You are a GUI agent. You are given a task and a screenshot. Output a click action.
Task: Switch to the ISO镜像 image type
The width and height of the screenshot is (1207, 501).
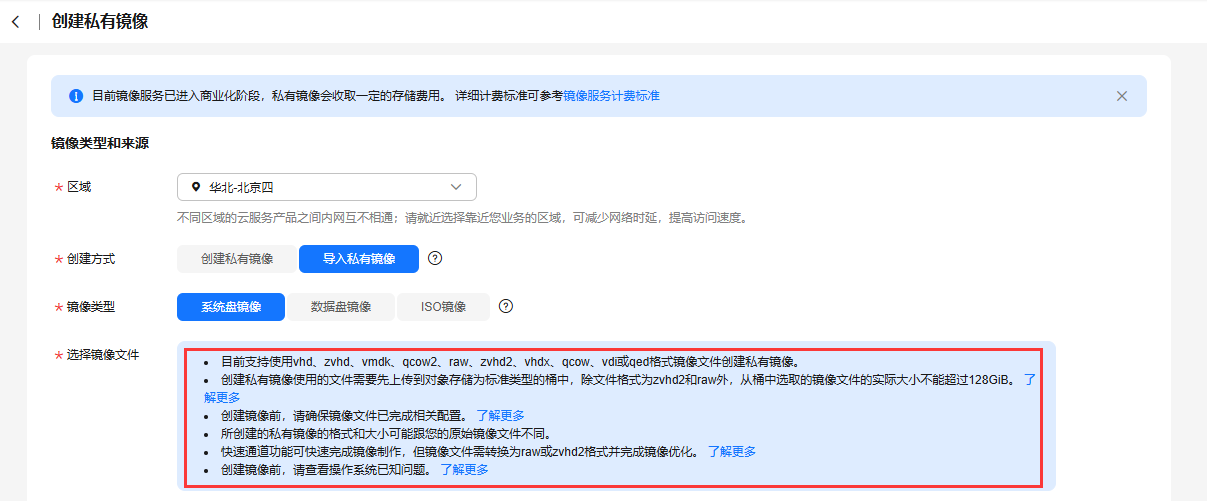(443, 307)
